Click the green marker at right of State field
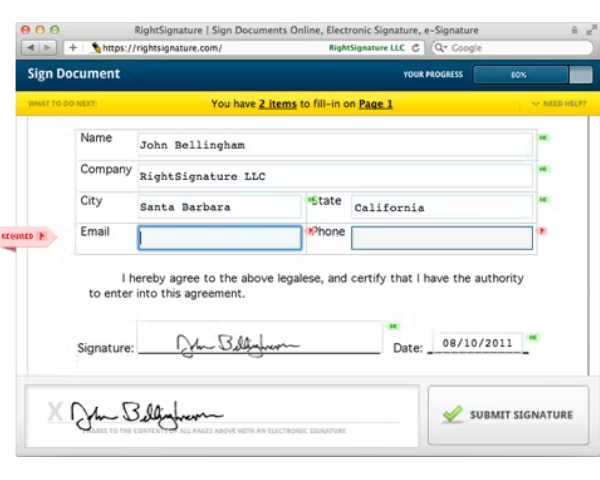600x480 pixels. tap(543, 199)
